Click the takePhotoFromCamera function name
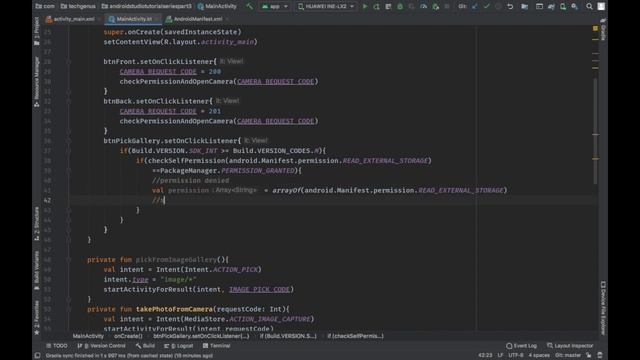This screenshot has height=360, width=640. (x=174, y=309)
